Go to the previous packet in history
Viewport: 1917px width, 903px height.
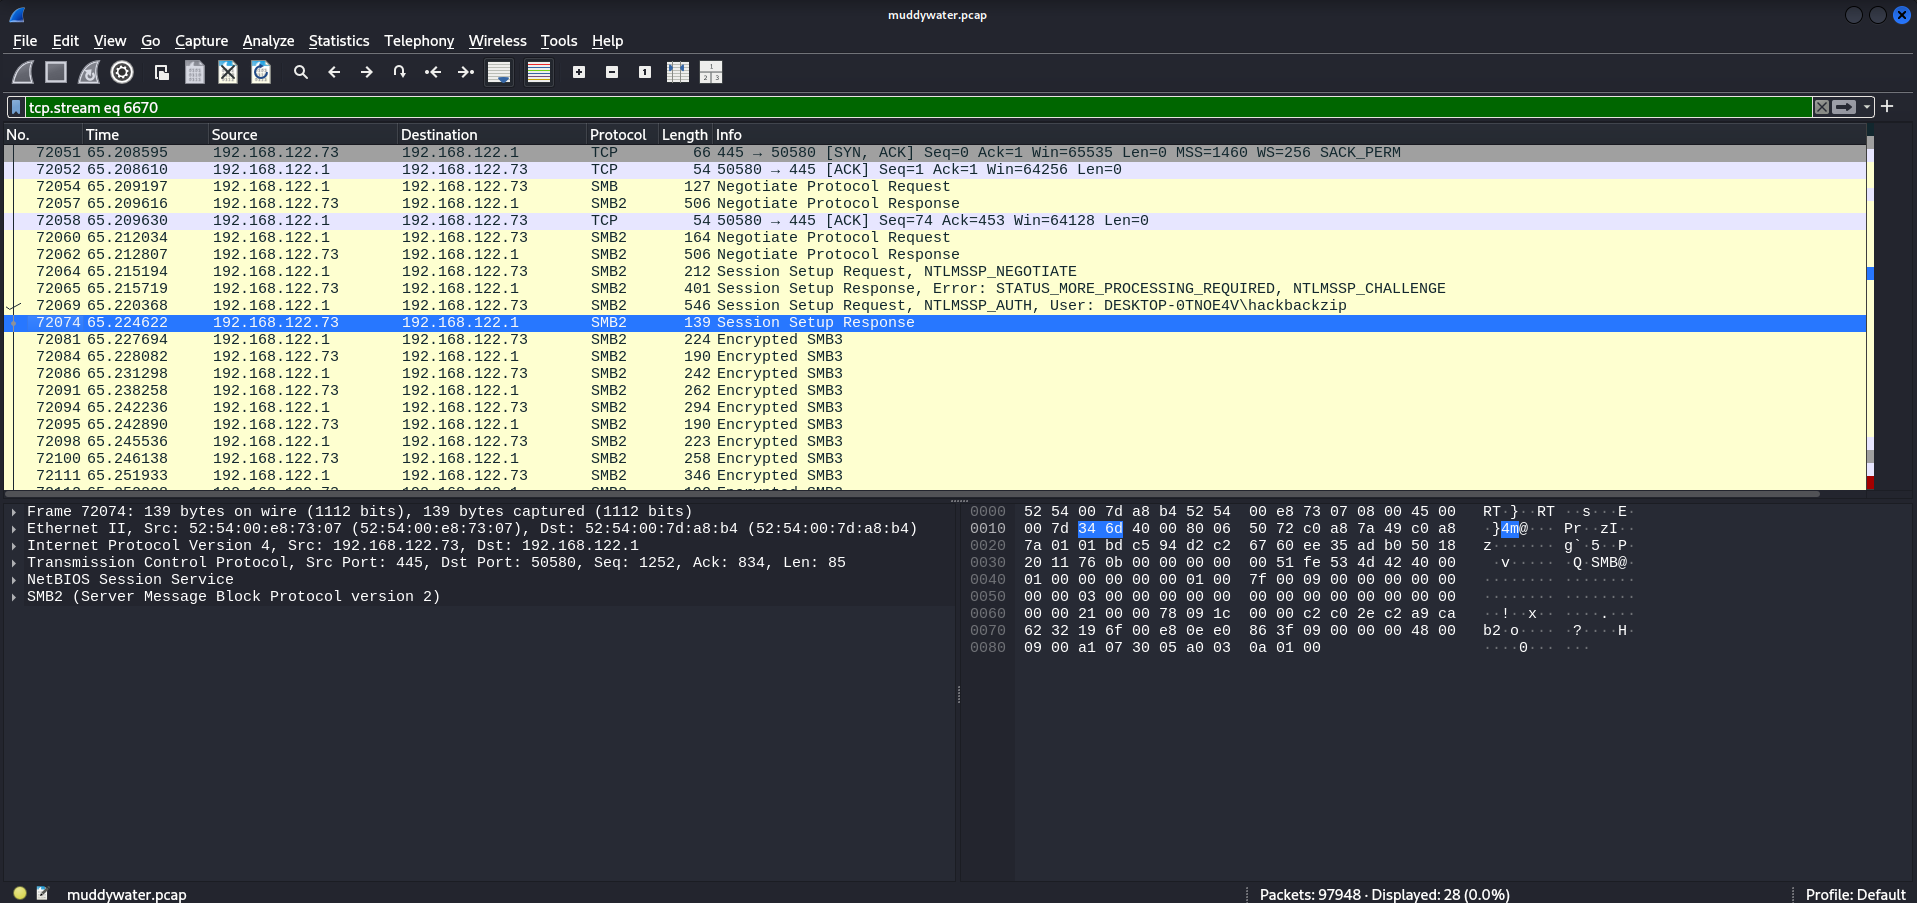tap(334, 72)
